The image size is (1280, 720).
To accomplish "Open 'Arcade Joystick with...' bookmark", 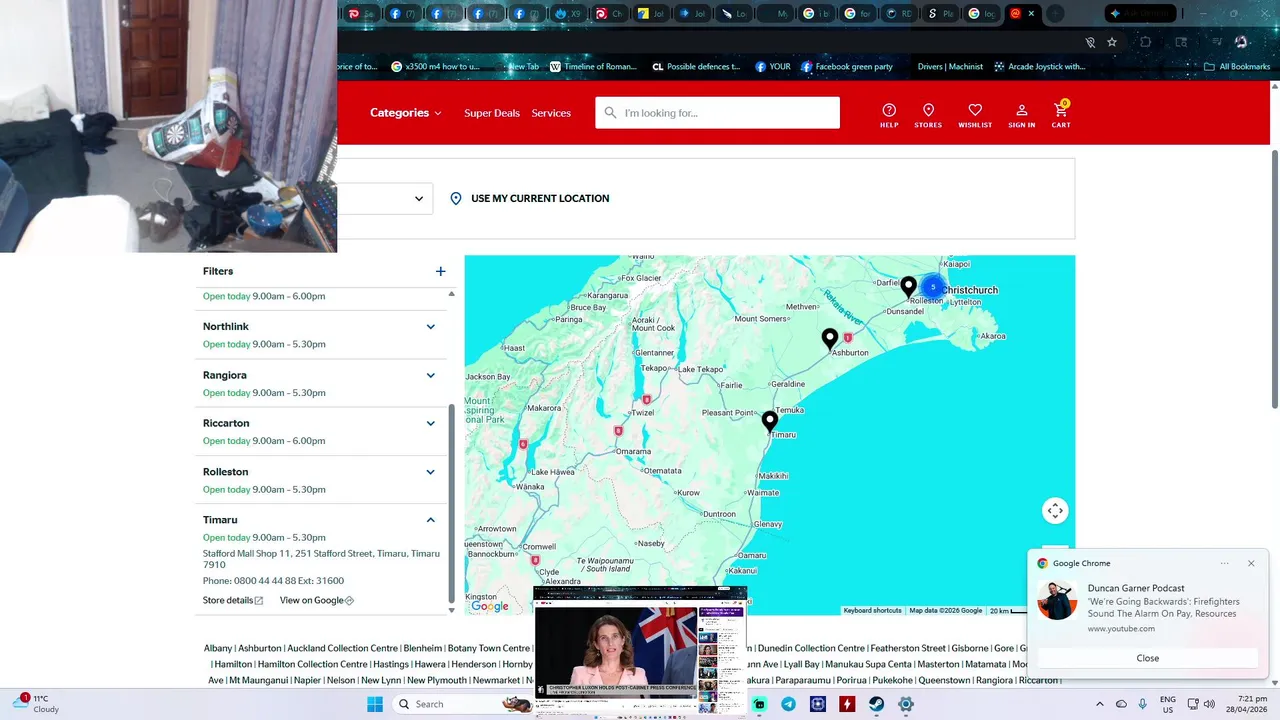I will pos(1040,67).
